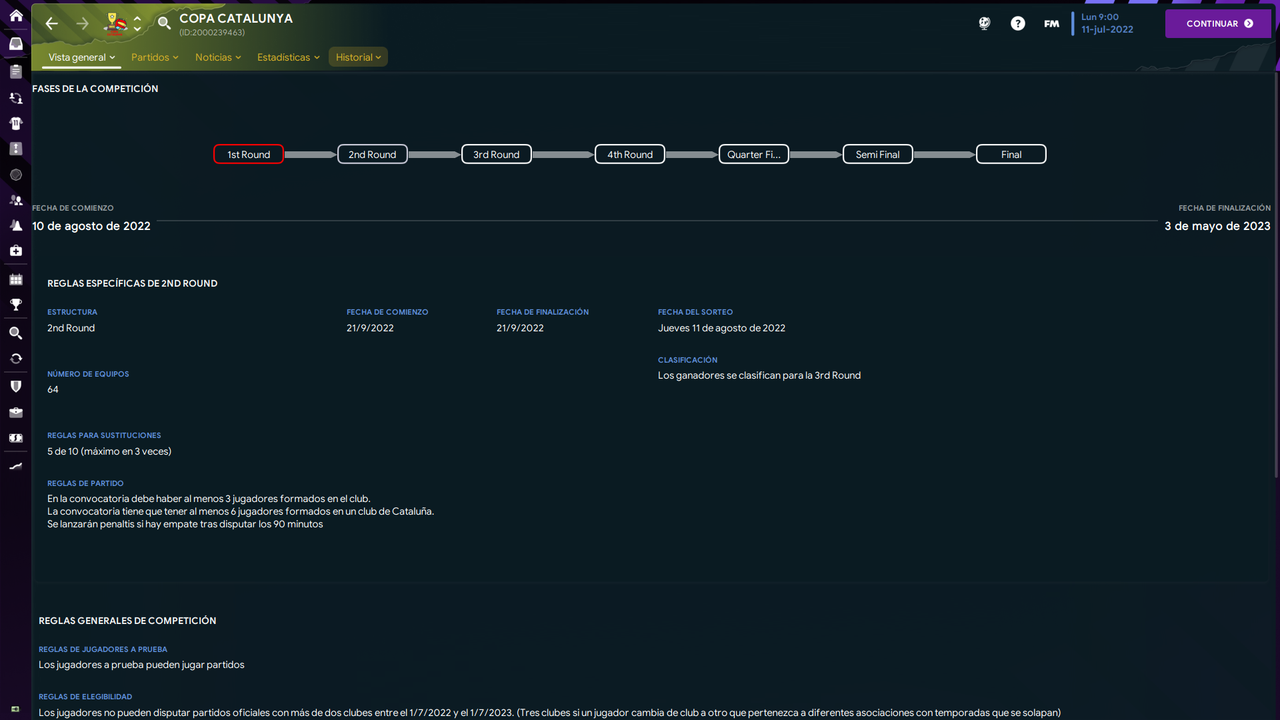Open the Competitions trophy icon in sidebar
Screen dimensions: 1280x720
click(x=15, y=305)
